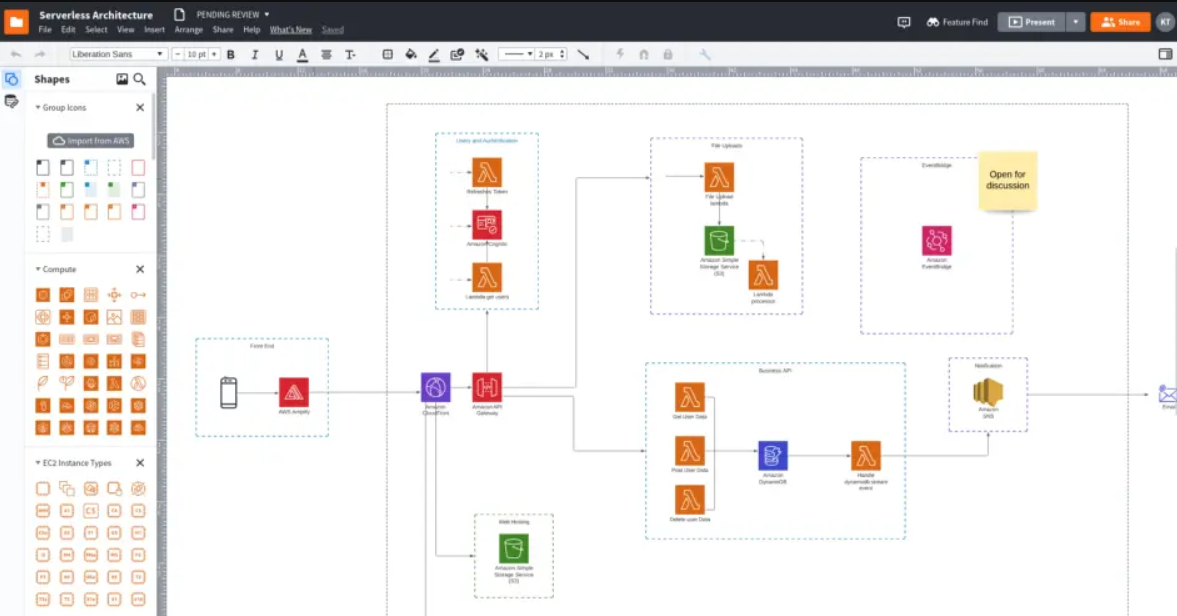The width and height of the screenshot is (1177, 616).
Task: Toggle bold formatting
Action: tap(230, 54)
